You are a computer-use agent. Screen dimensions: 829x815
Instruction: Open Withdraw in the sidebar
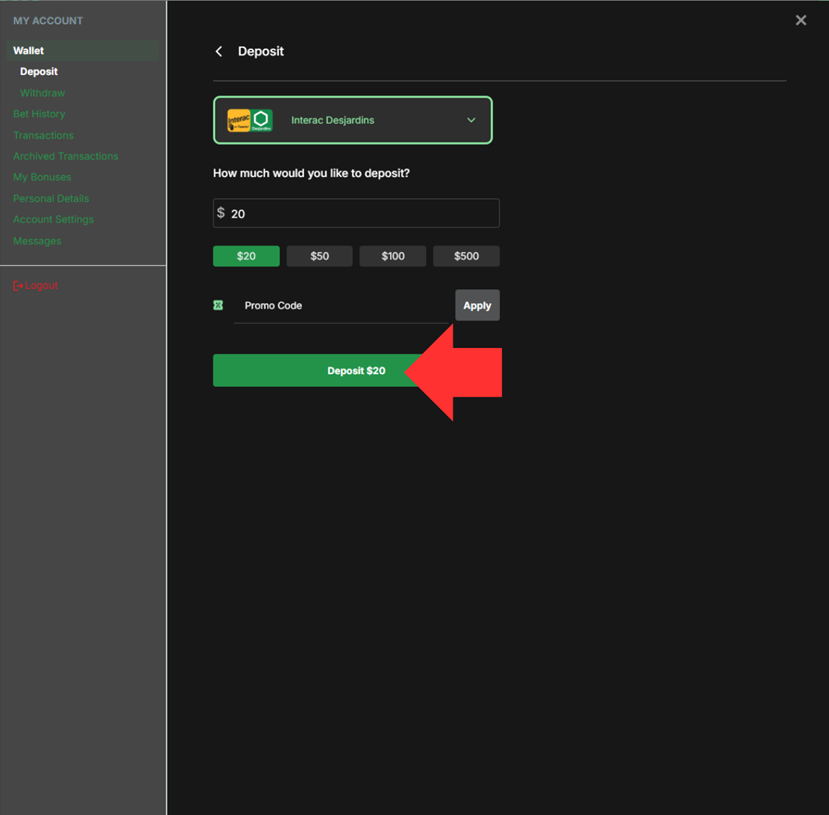point(42,93)
